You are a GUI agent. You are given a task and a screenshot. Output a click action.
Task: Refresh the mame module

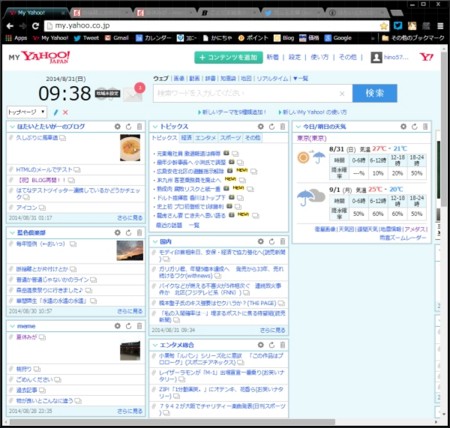(x=129, y=326)
